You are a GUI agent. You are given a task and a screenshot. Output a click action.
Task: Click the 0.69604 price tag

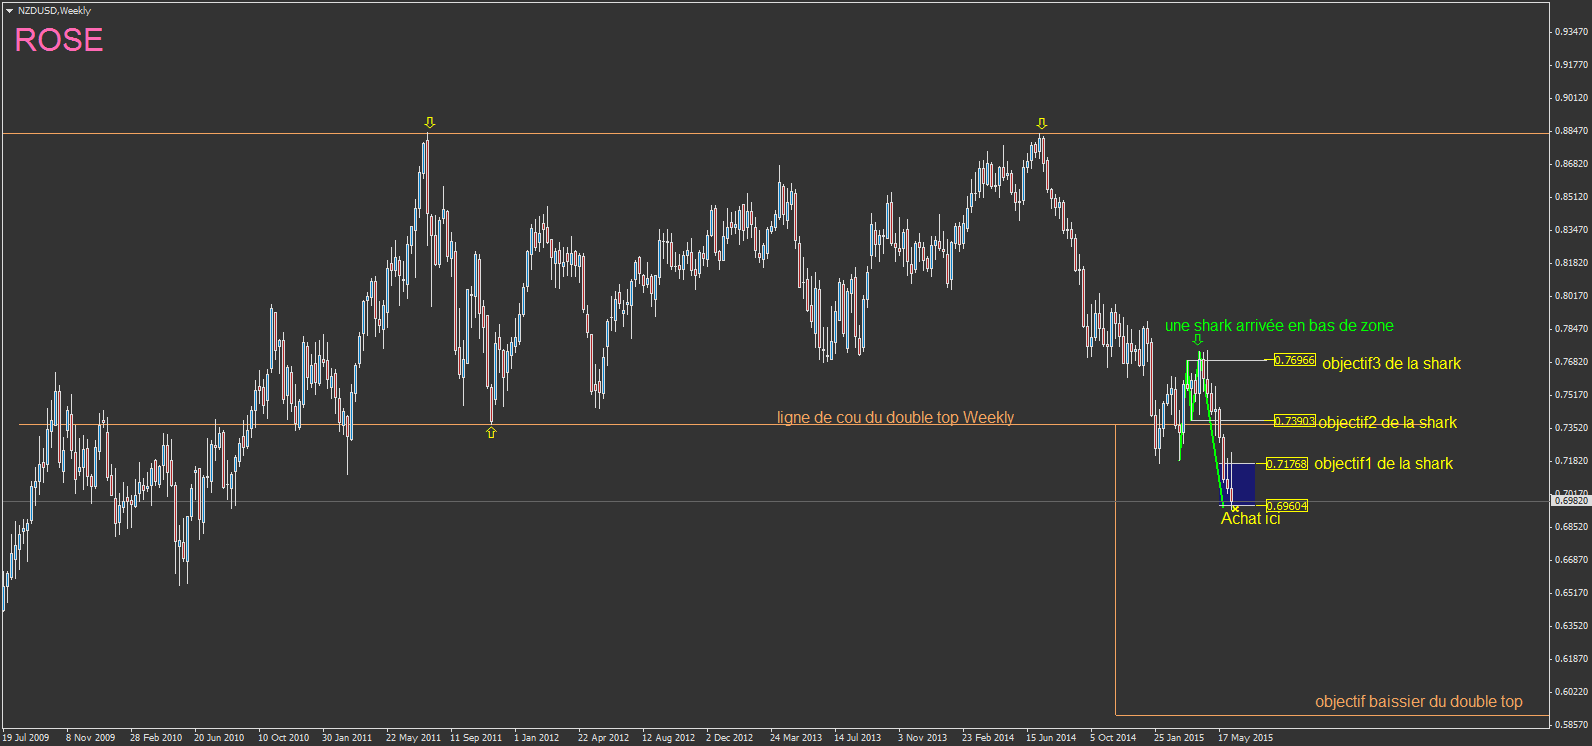1286,506
